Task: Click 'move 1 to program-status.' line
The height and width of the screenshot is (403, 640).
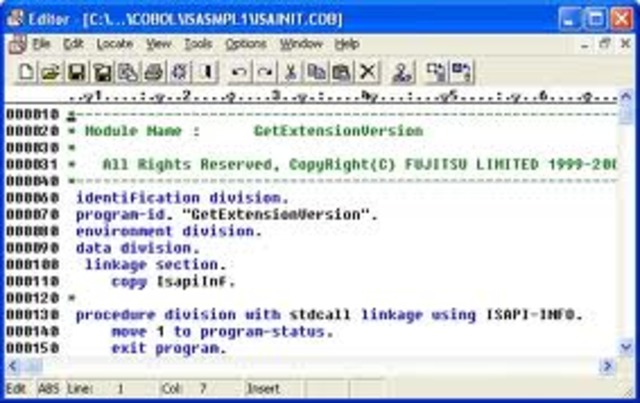Action: pos(222,332)
